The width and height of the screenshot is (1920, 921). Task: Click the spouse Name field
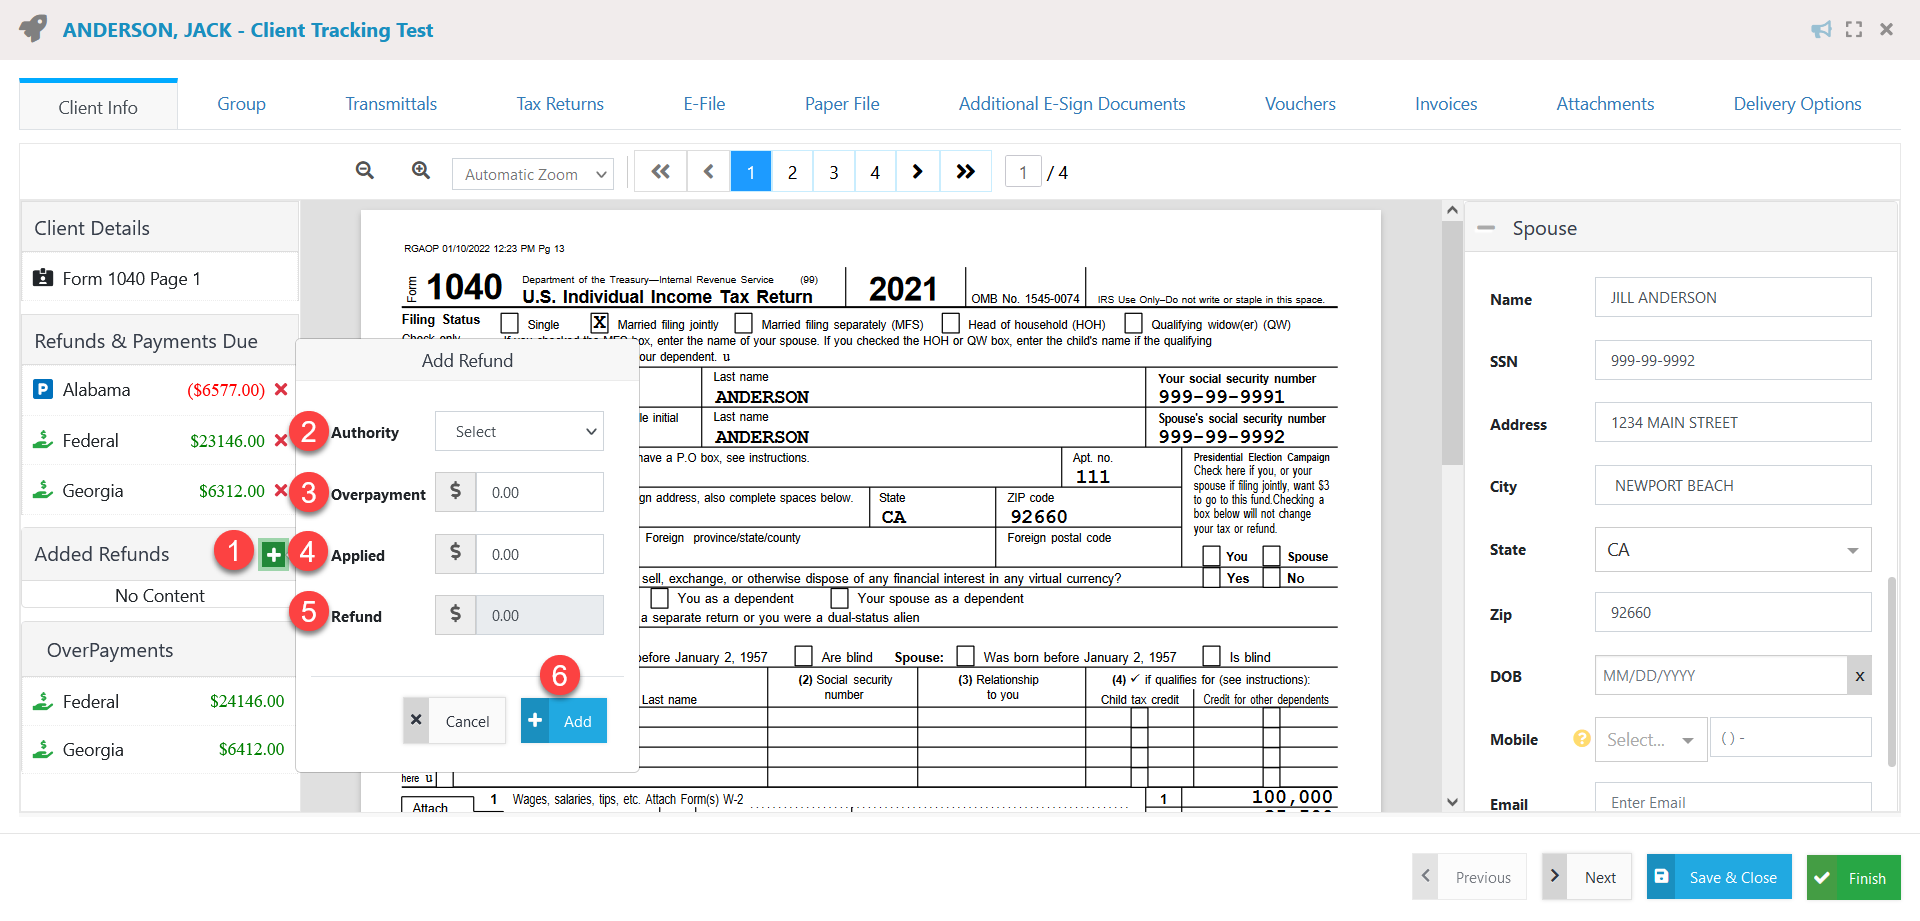click(x=1733, y=298)
